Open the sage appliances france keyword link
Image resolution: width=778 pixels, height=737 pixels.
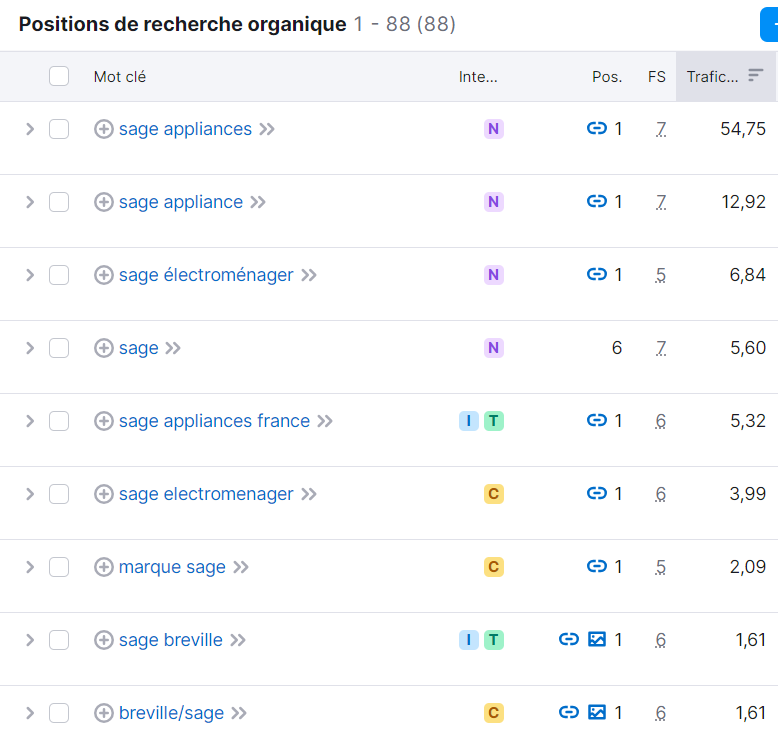tap(214, 421)
